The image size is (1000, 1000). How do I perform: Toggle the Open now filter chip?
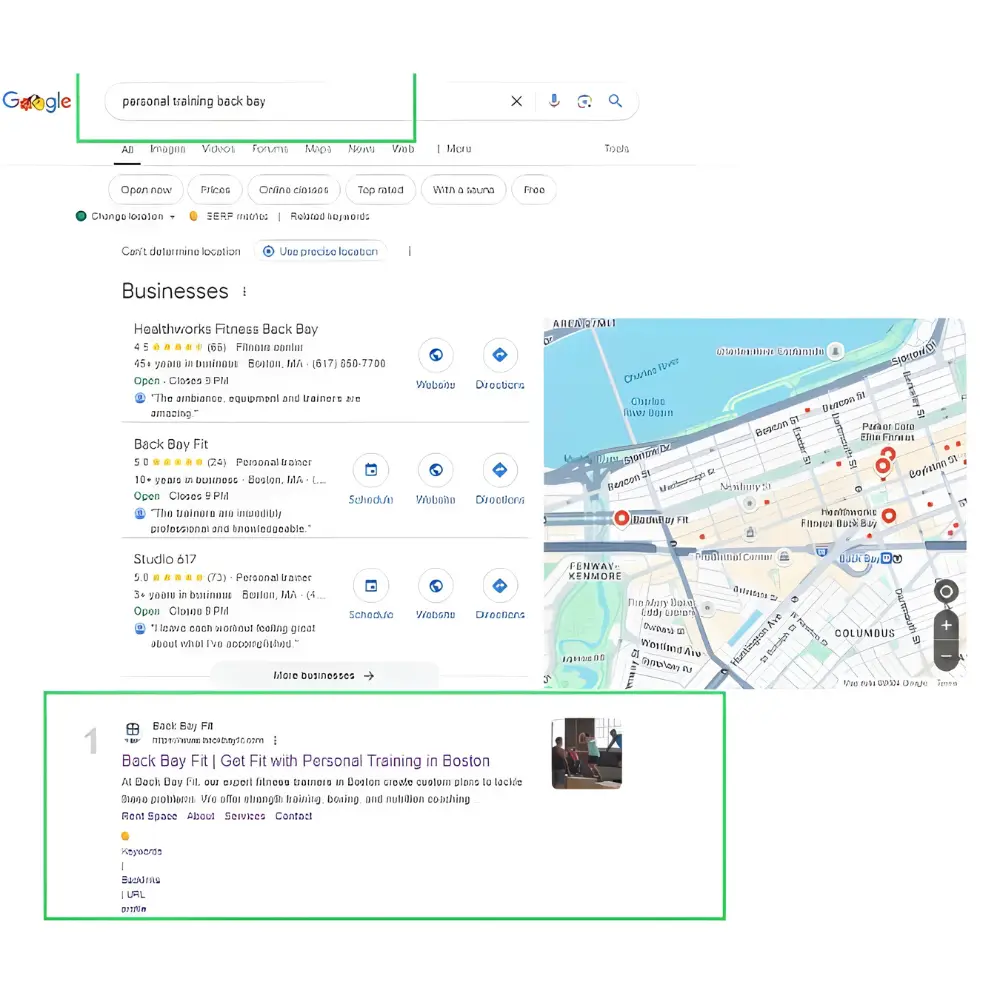[146, 190]
